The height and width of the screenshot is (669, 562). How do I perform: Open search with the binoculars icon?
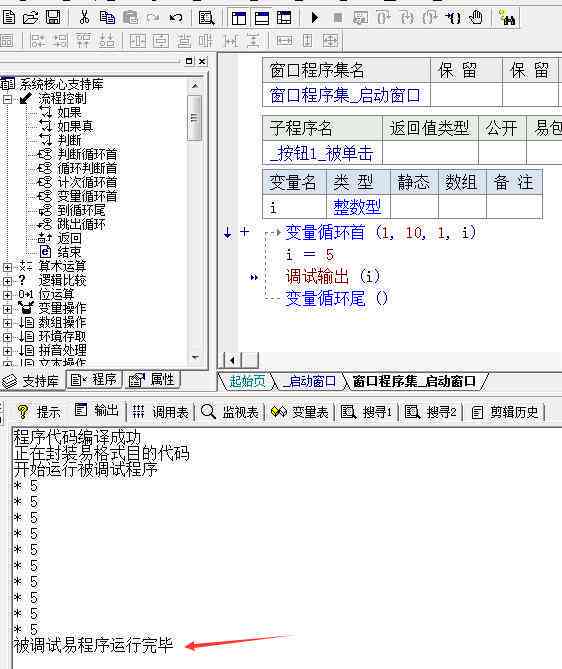(507, 18)
